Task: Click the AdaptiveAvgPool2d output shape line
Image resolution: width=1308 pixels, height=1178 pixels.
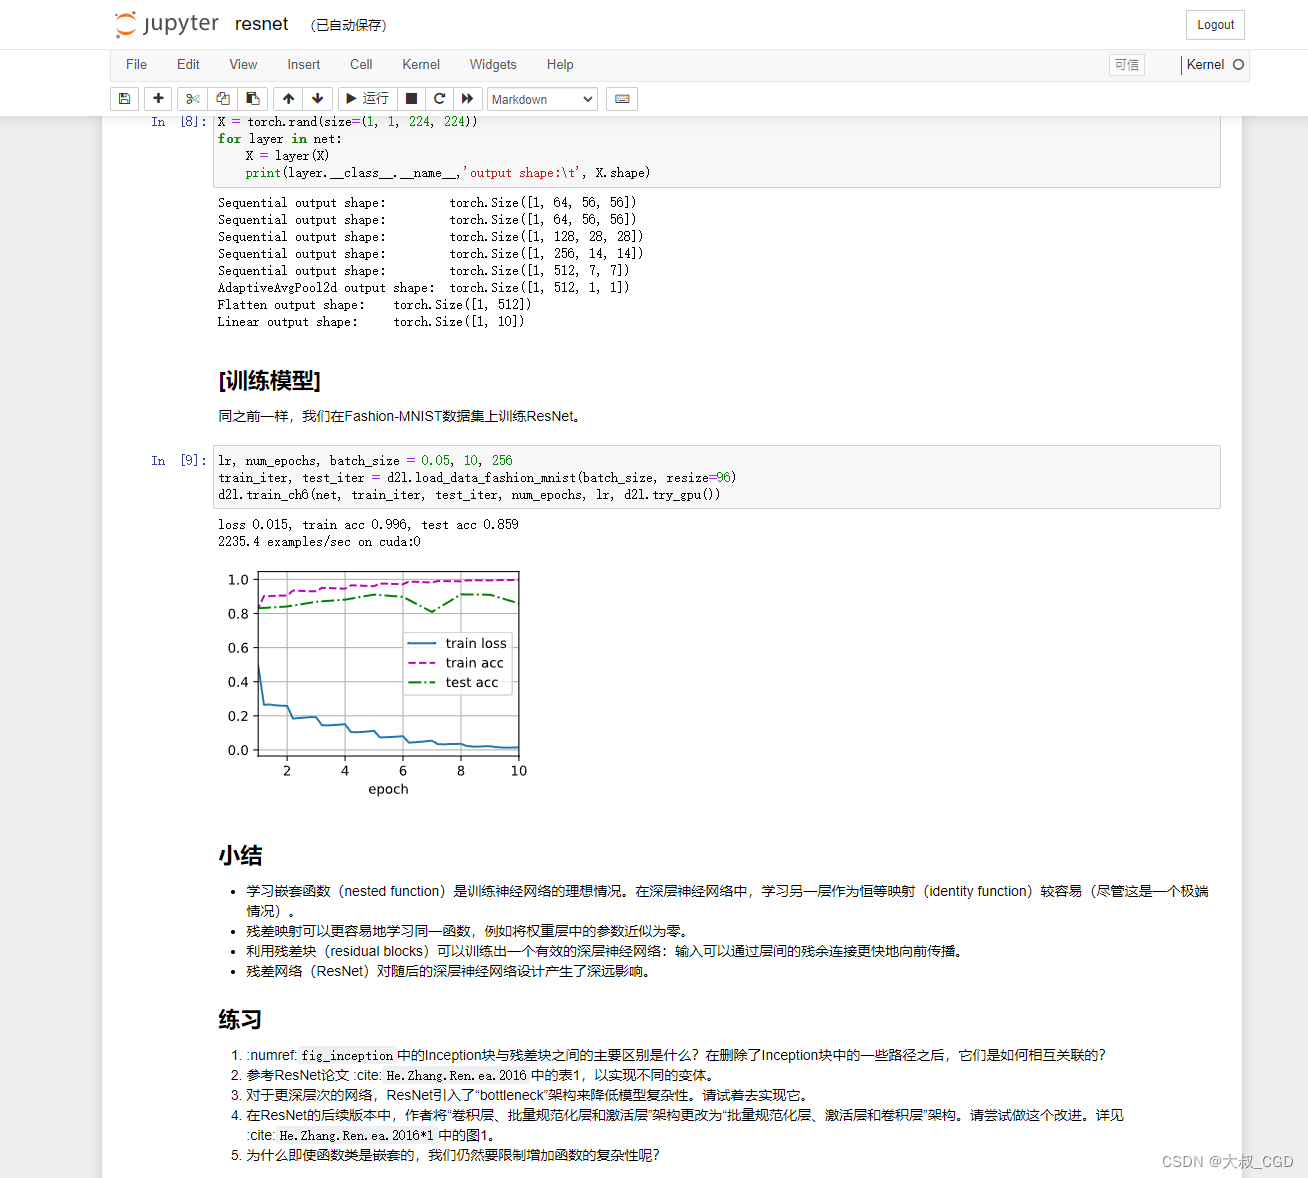Action: [x=423, y=288]
